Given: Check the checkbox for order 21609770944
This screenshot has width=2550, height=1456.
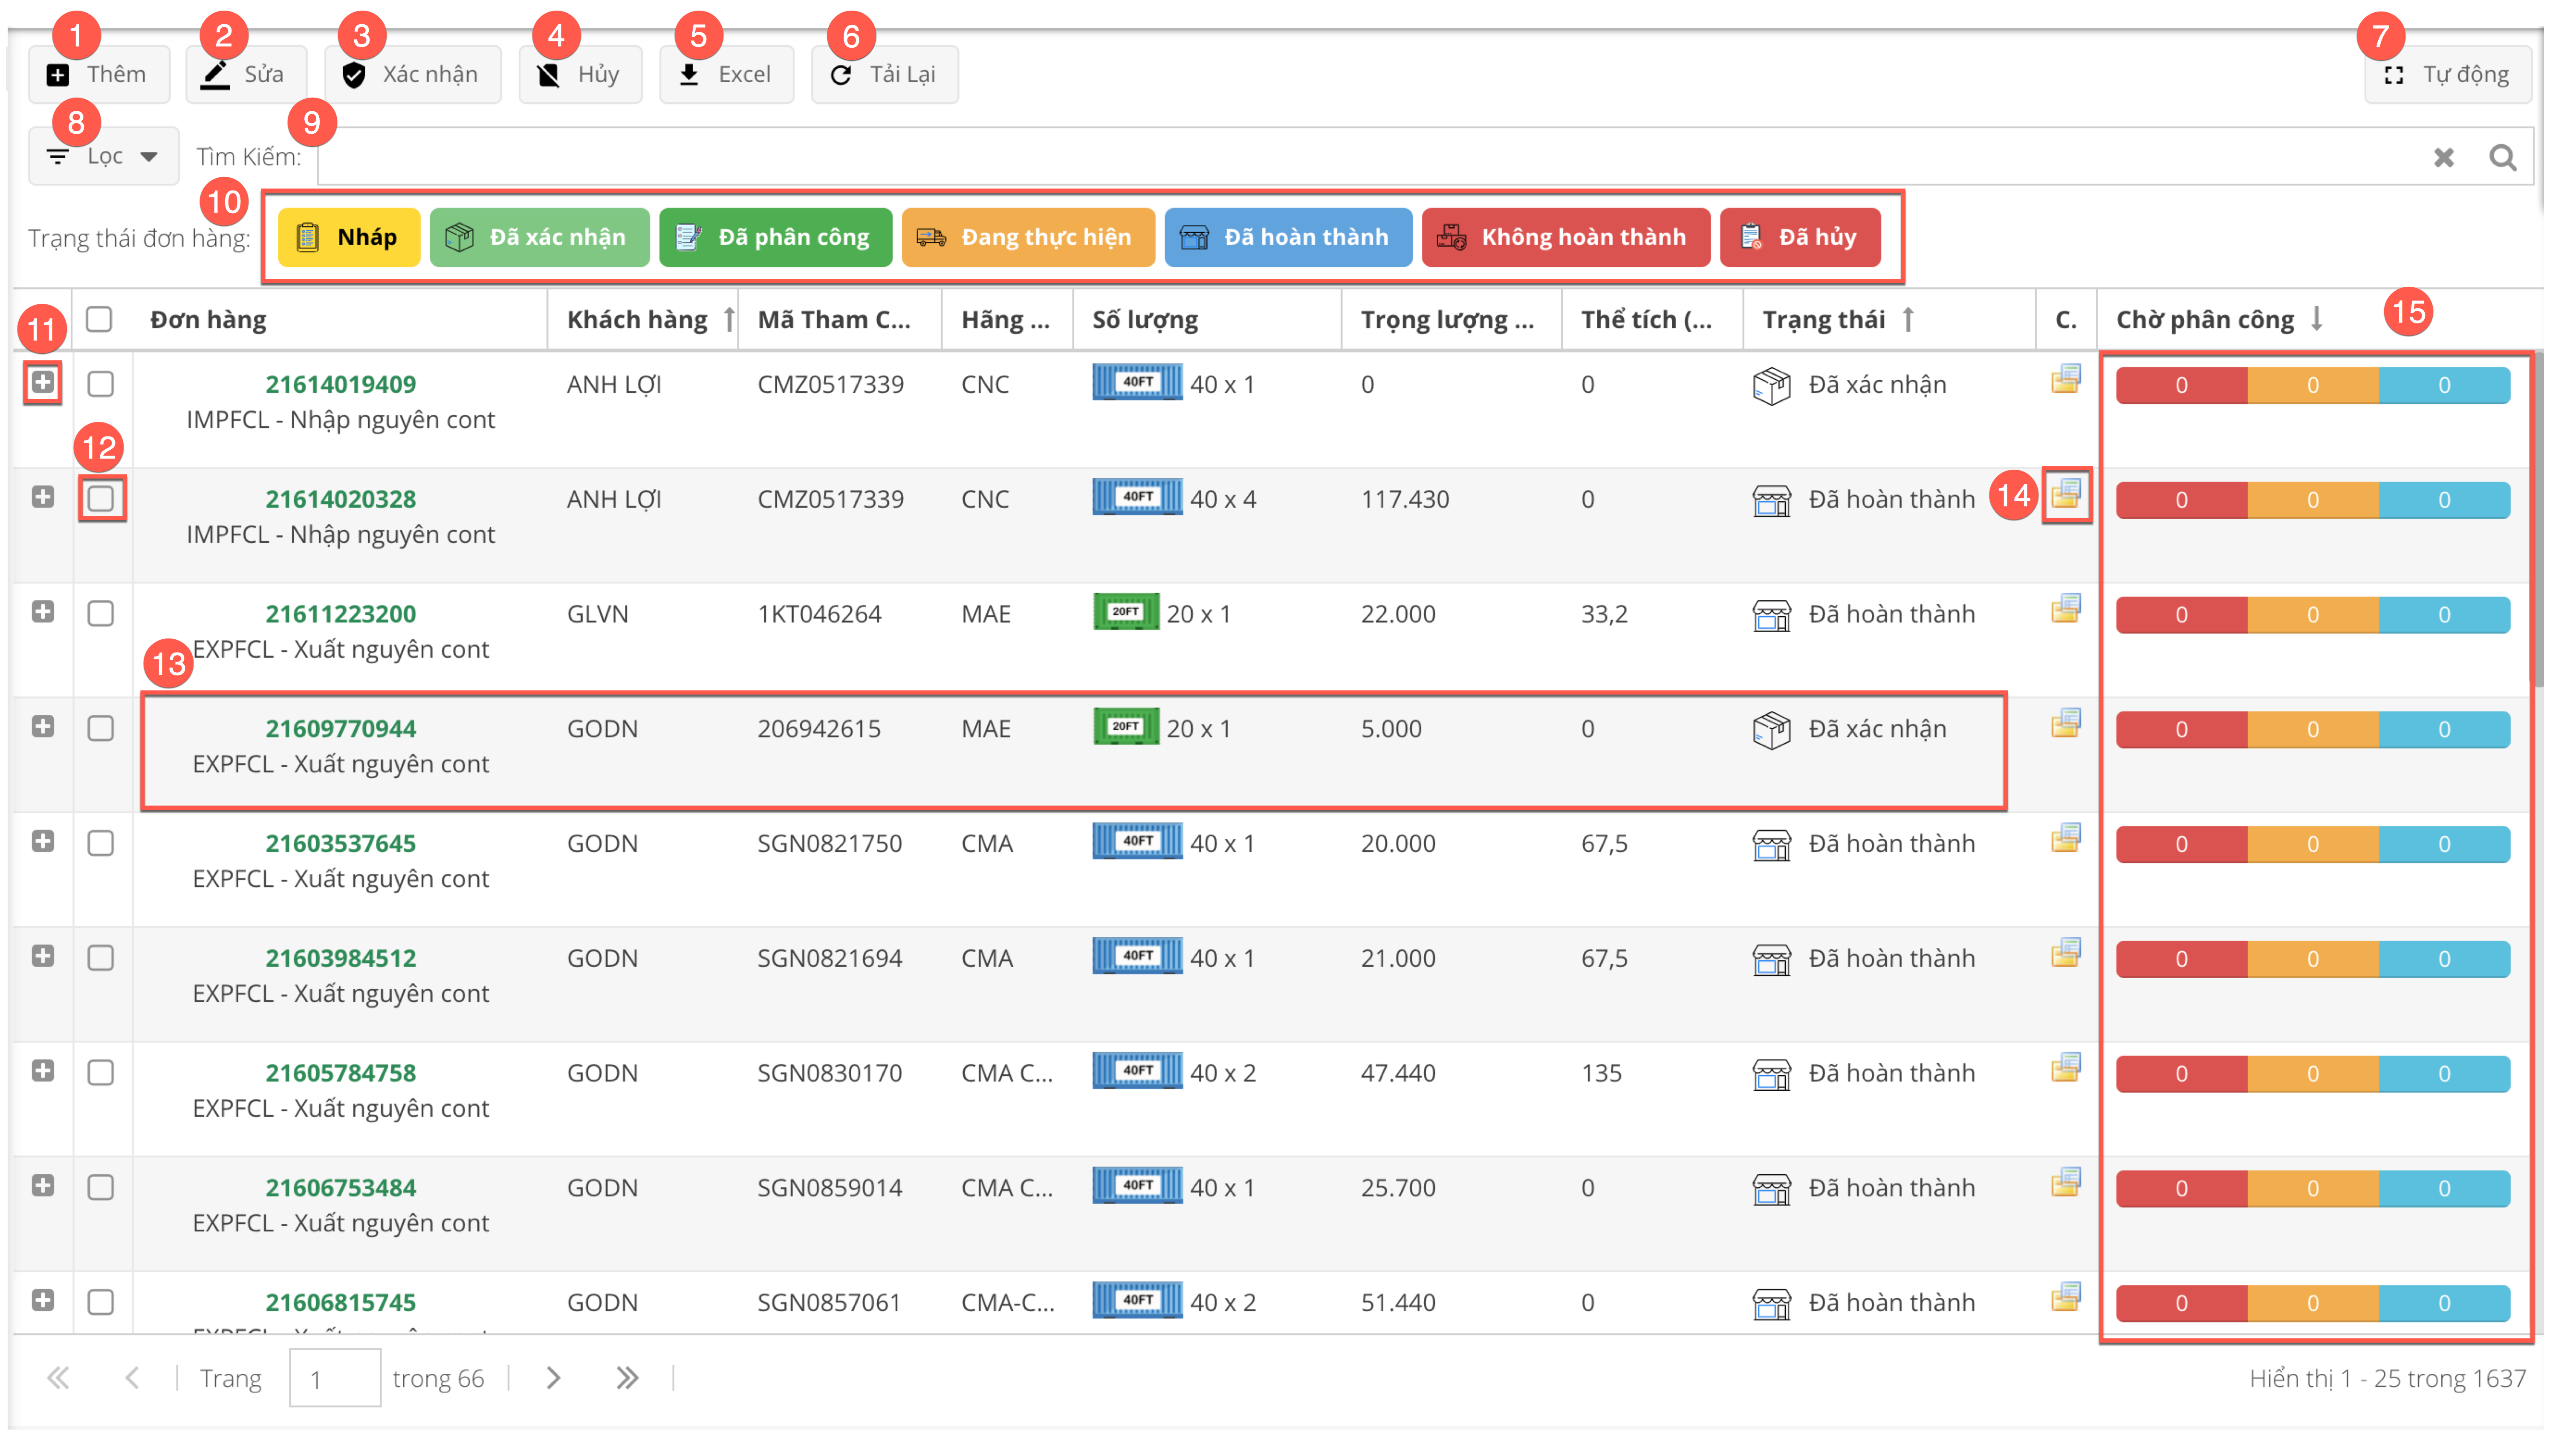Looking at the screenshot, I should 101,728.
